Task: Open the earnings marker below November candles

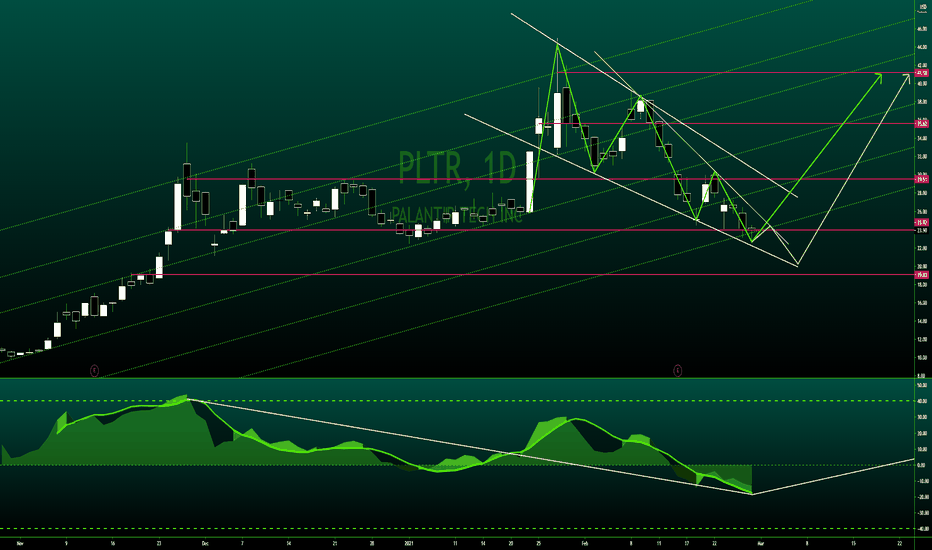Action: (x=95, y=371)
